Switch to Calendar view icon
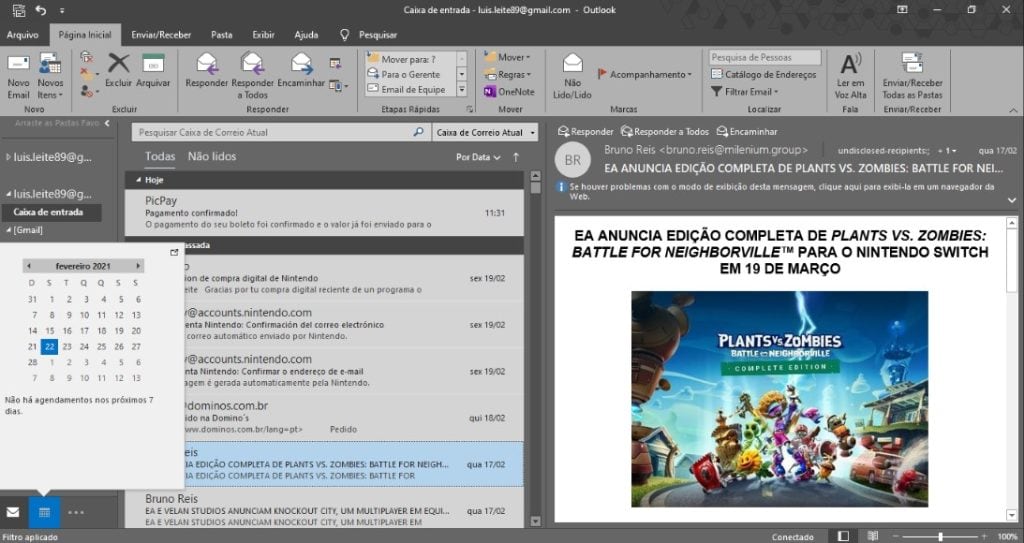1024x543 pixels. pyautogui.click(x=44, y=512)
